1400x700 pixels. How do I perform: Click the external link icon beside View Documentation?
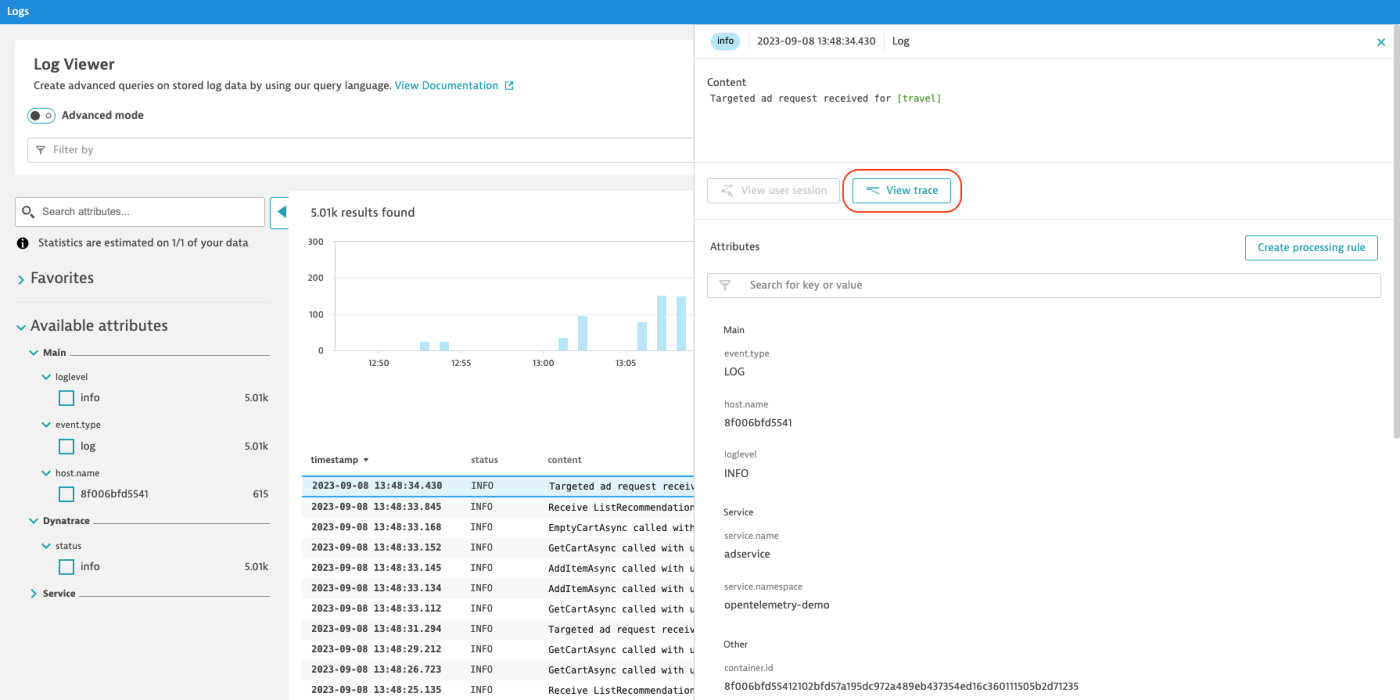tap(510, 85)
